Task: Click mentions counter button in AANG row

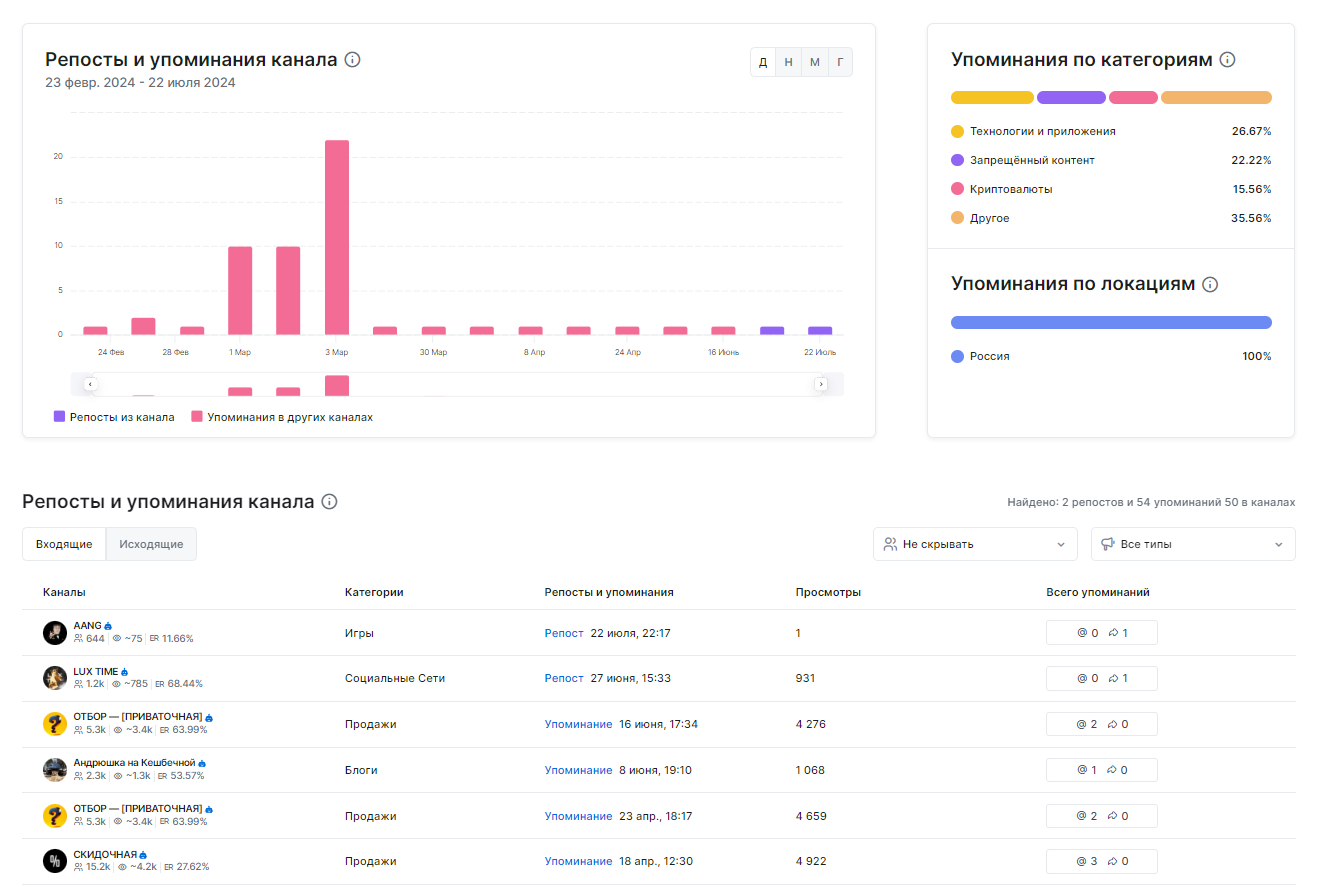Action: pyautogui.click(x=1102, y=633)
